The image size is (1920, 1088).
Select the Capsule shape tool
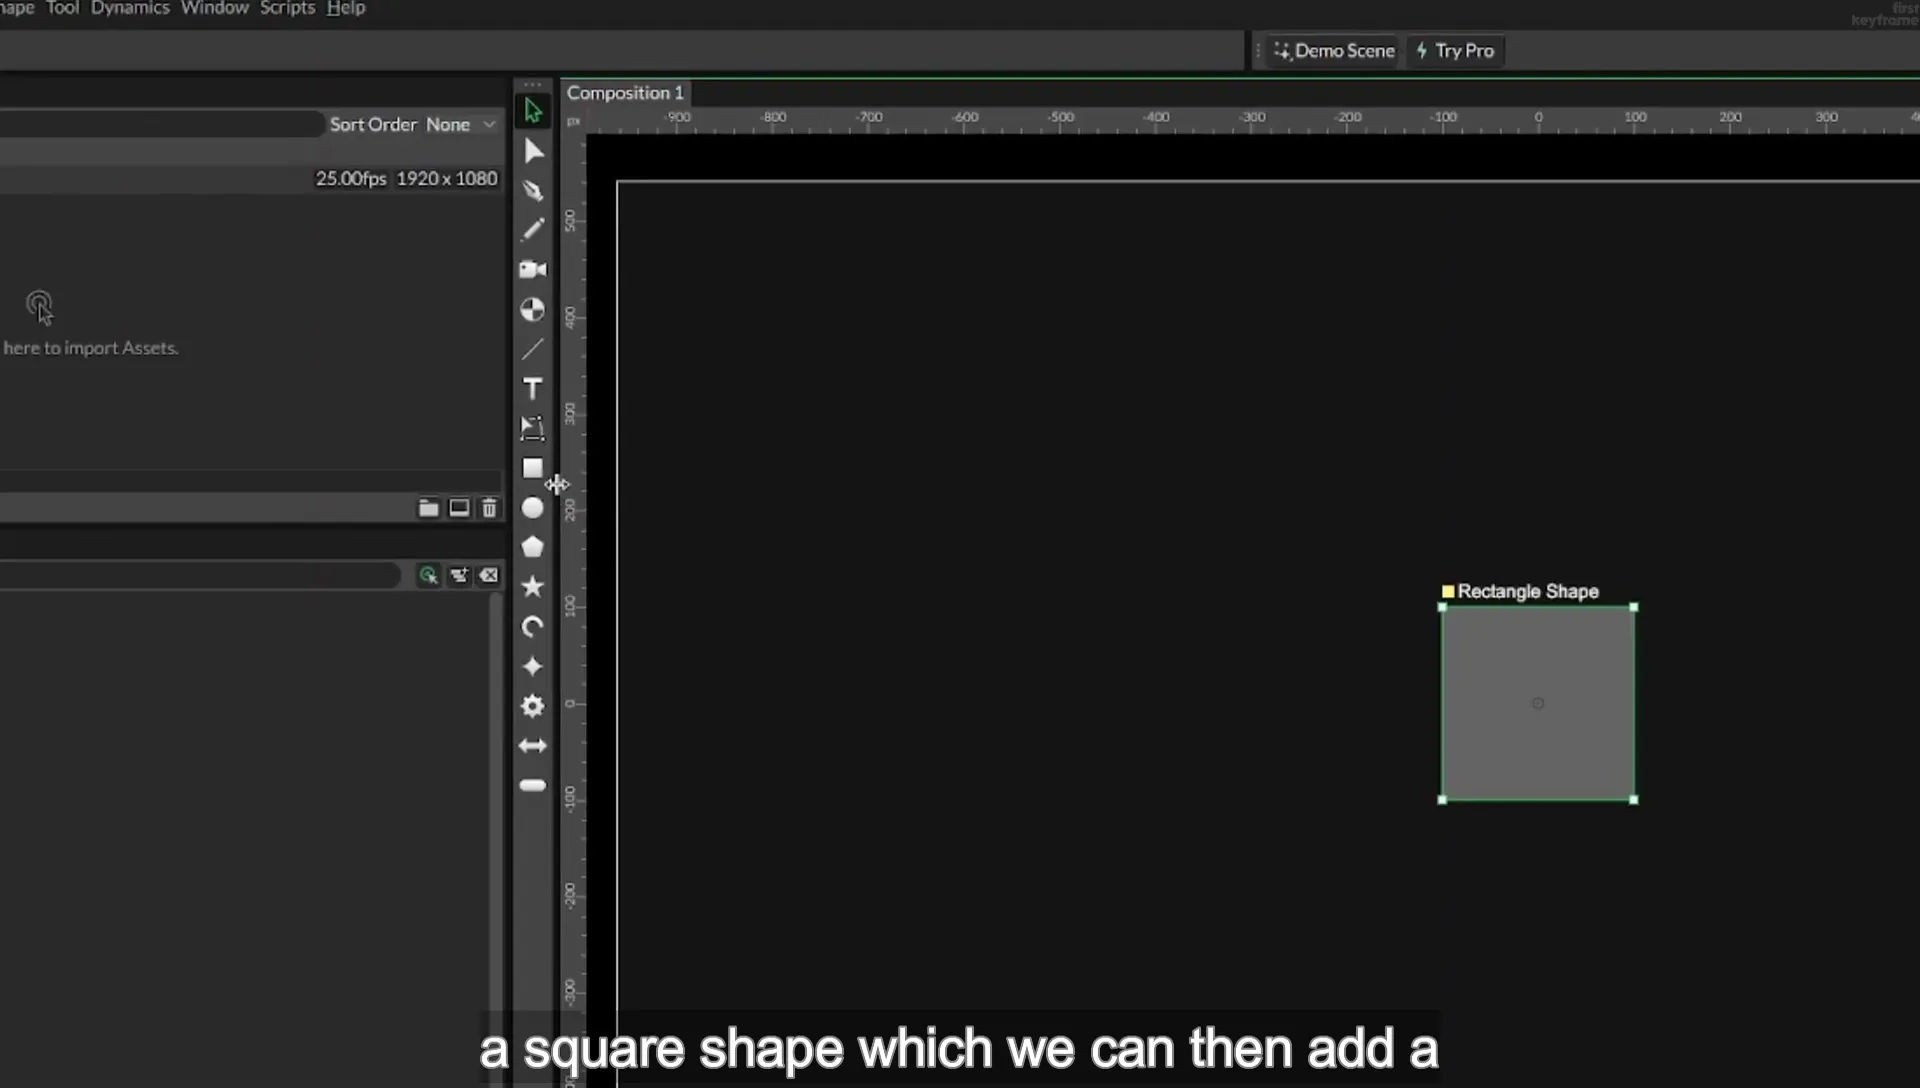(533, 786)
